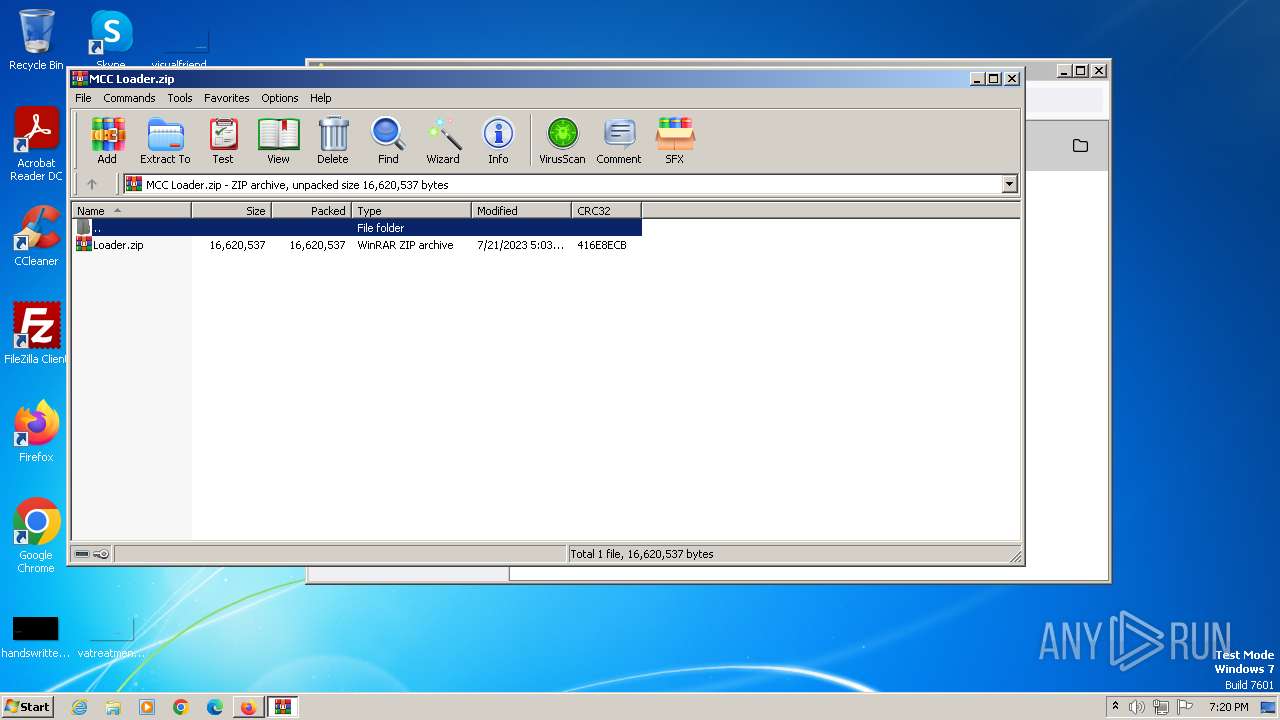This screenshot has height=720, width=1280.
Task: Open the Favorites menu
Action: [227, 98]
